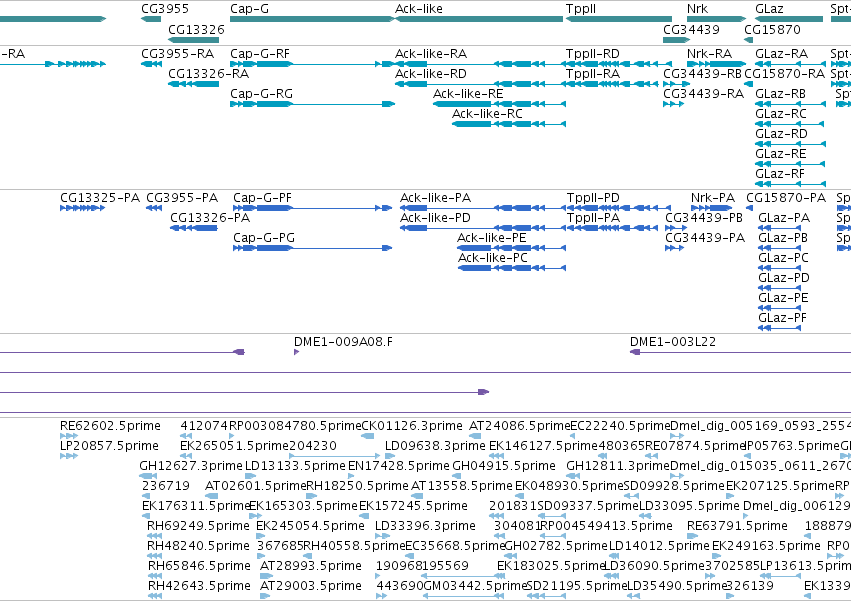
Task: Click protein TppII-PD
Action: pyautogui.click(x=619, y=208)
